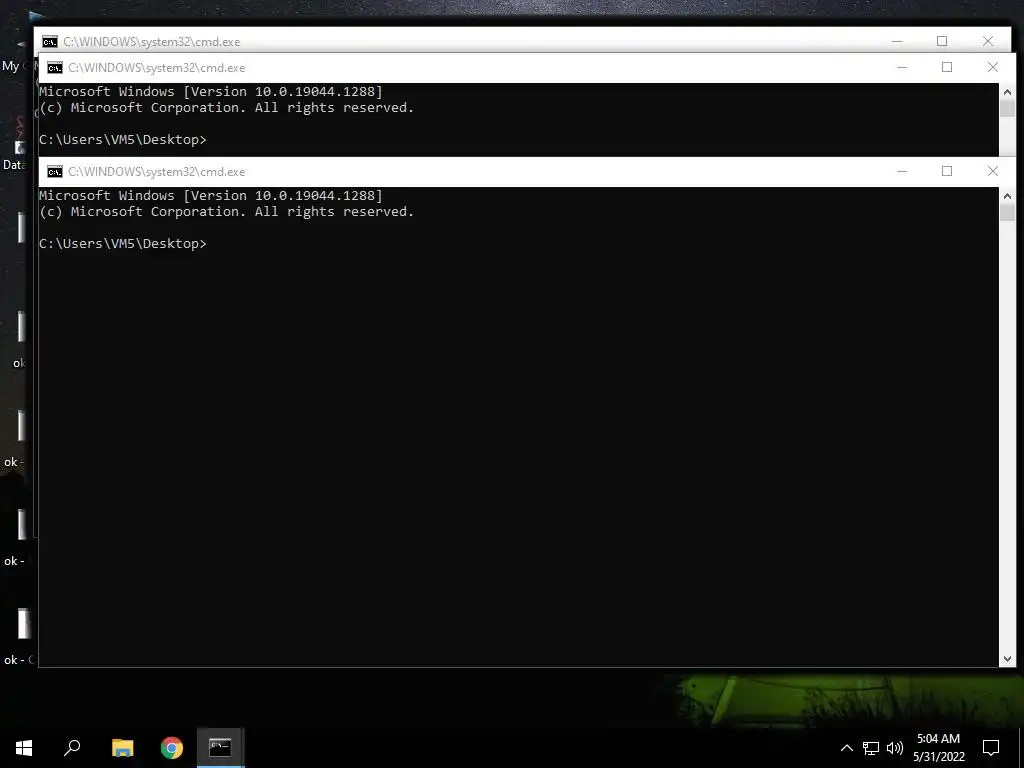Click front window title text cmd.exe
The image size is (1024, 768).
(157, 172)
